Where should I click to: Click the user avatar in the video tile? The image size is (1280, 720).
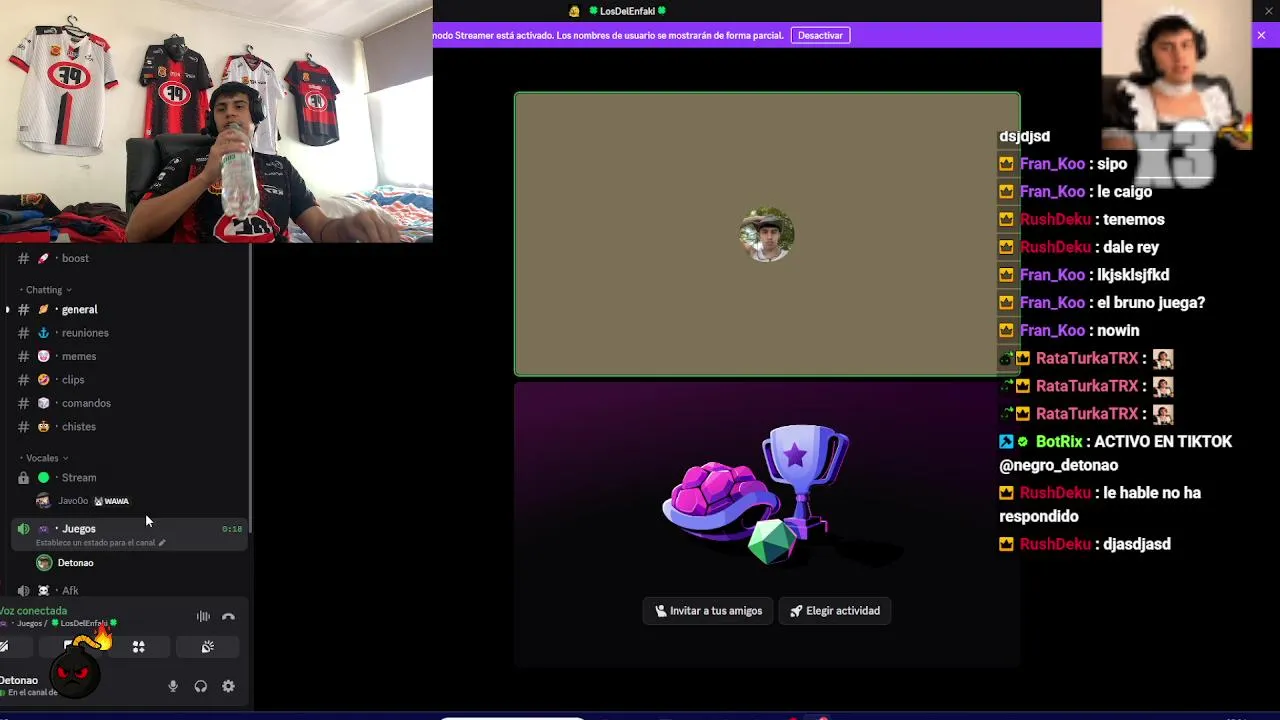point(767,234)
